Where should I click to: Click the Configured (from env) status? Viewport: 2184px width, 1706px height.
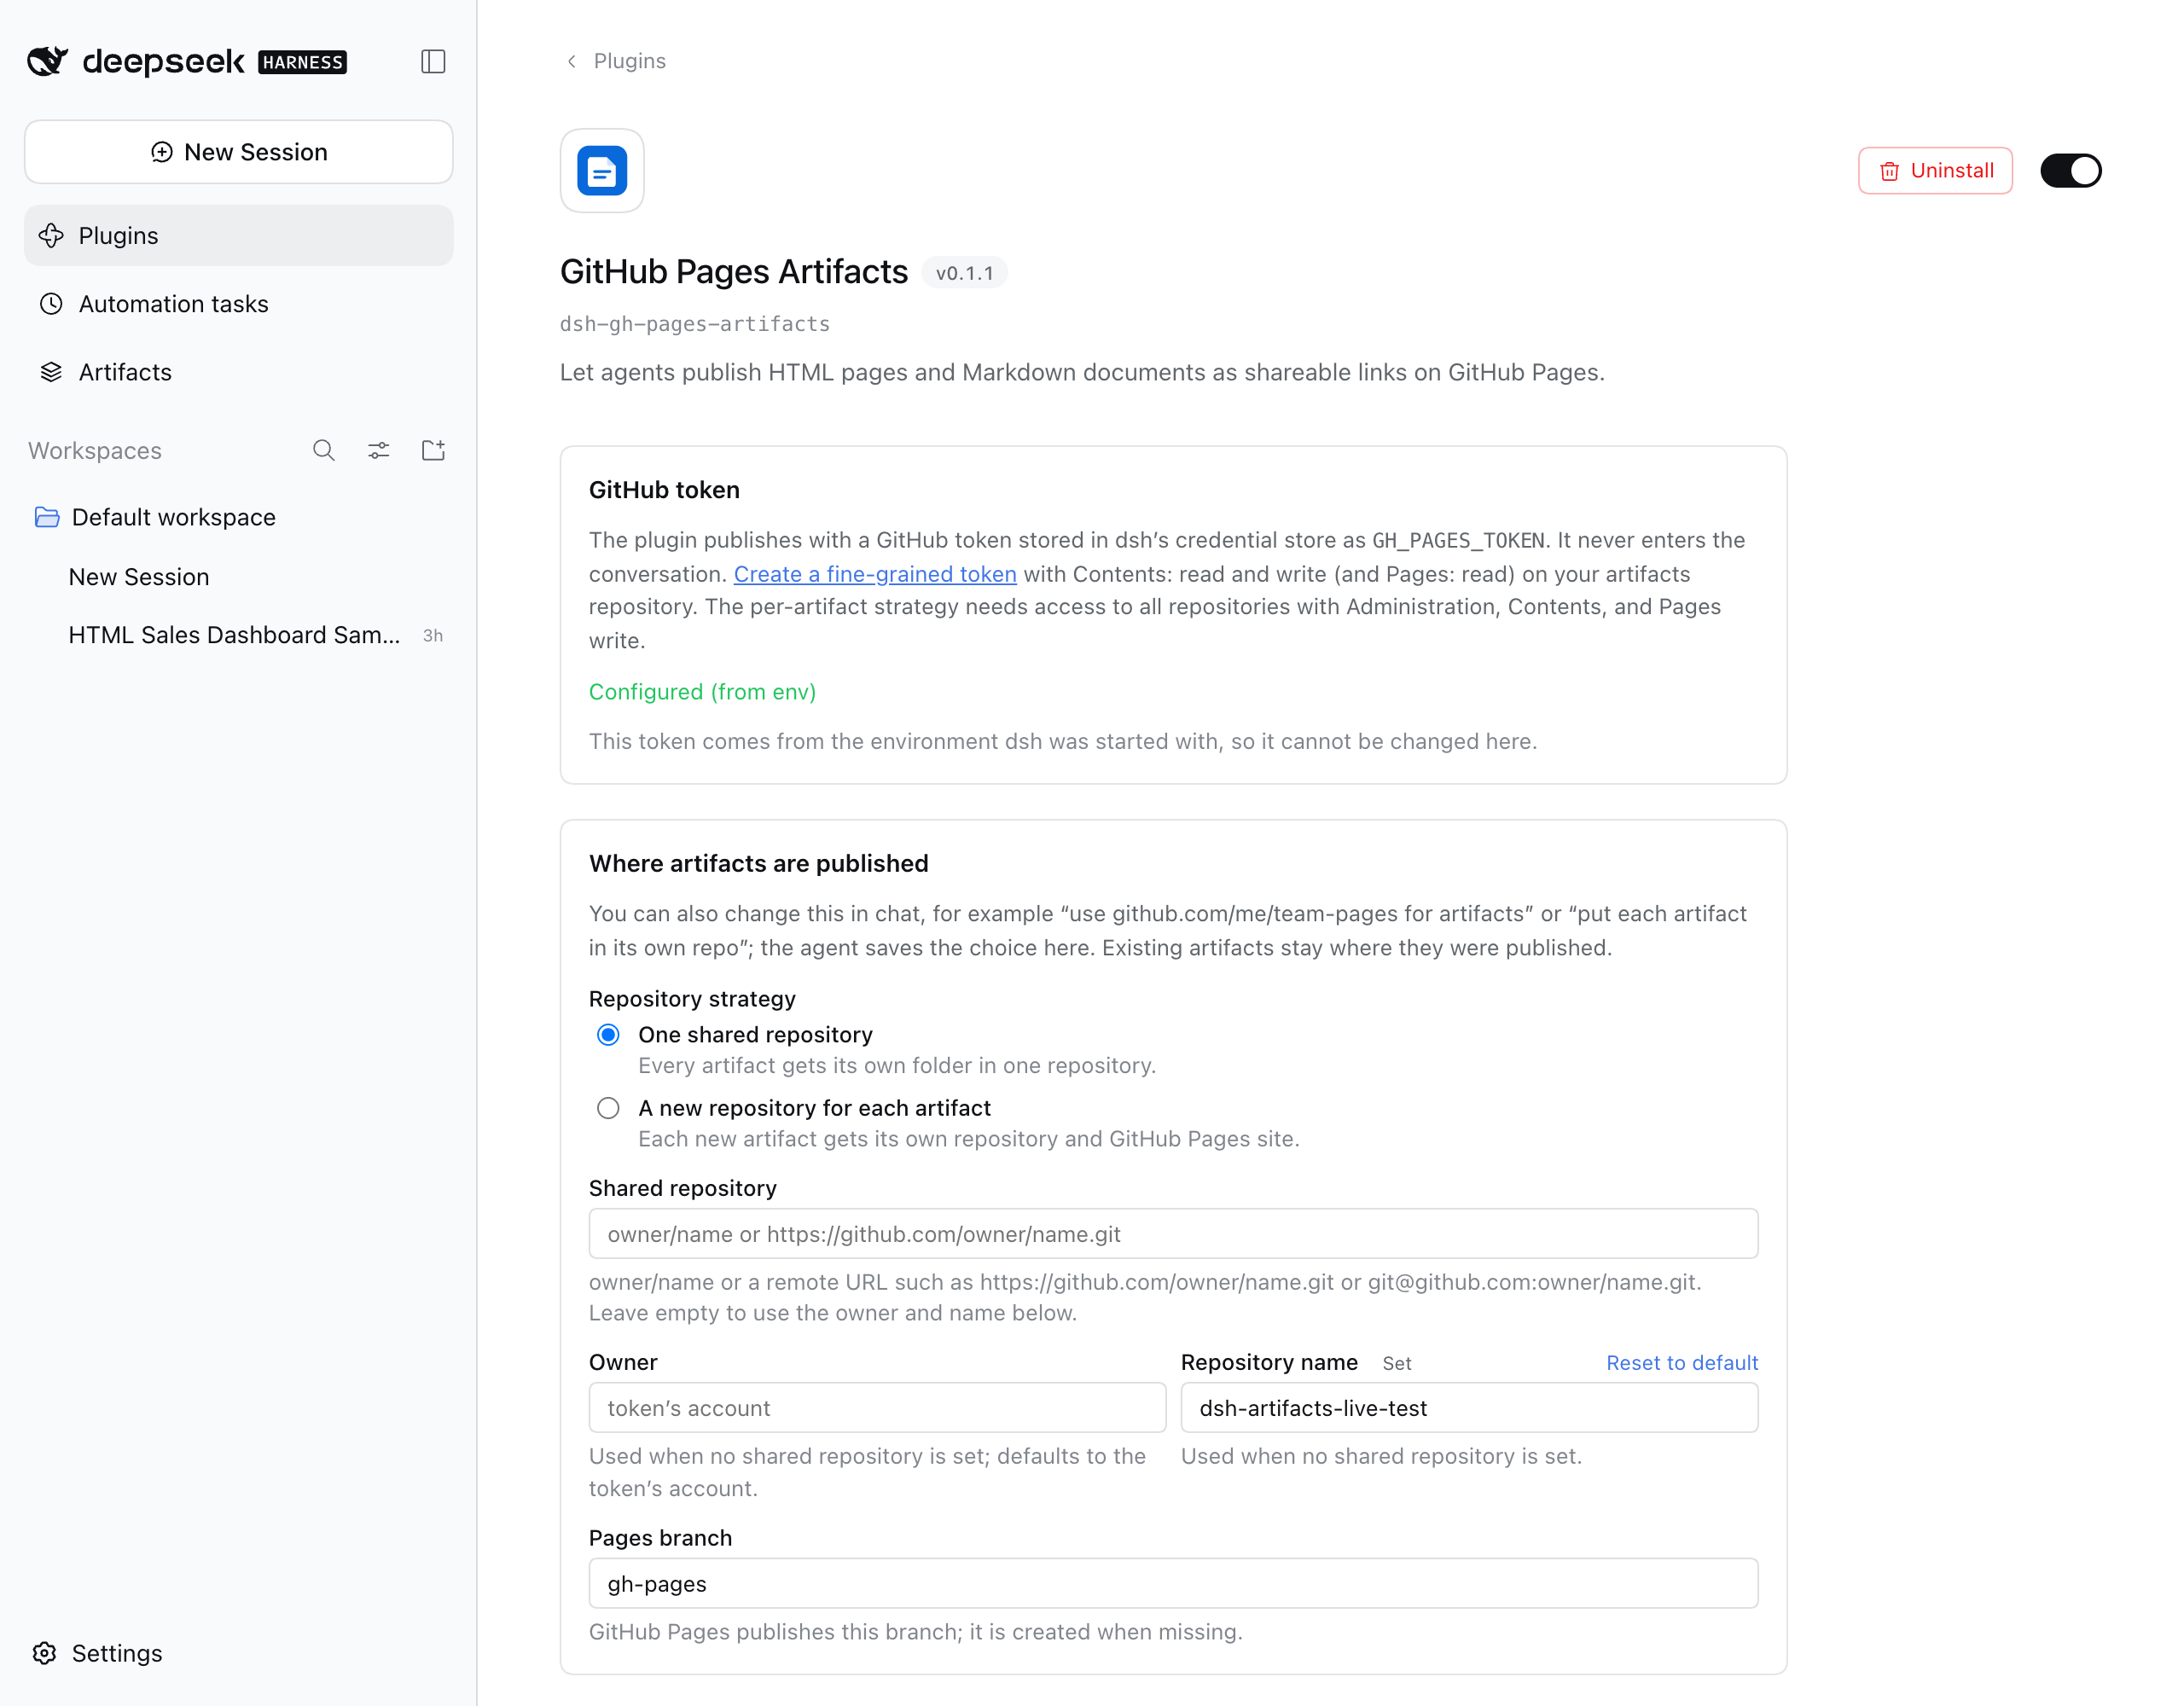click(702, 692)
